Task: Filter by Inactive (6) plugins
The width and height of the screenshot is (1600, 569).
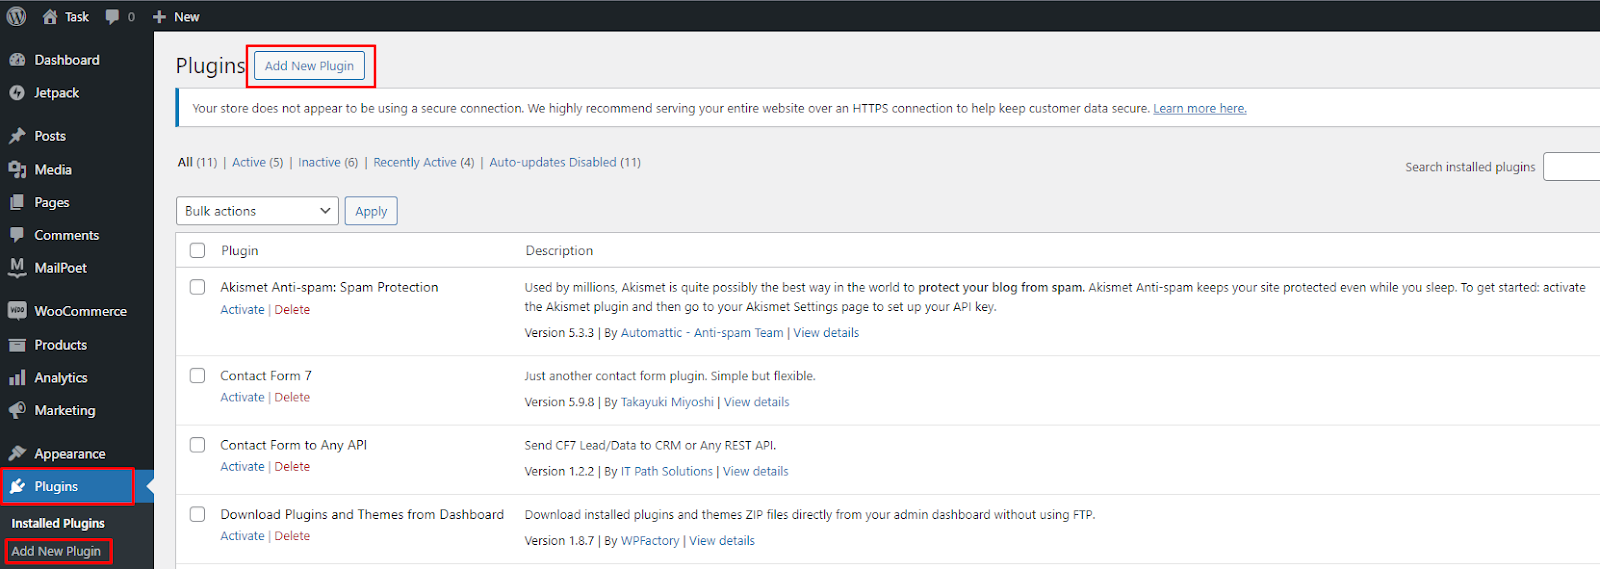Action: pos(328,162)
